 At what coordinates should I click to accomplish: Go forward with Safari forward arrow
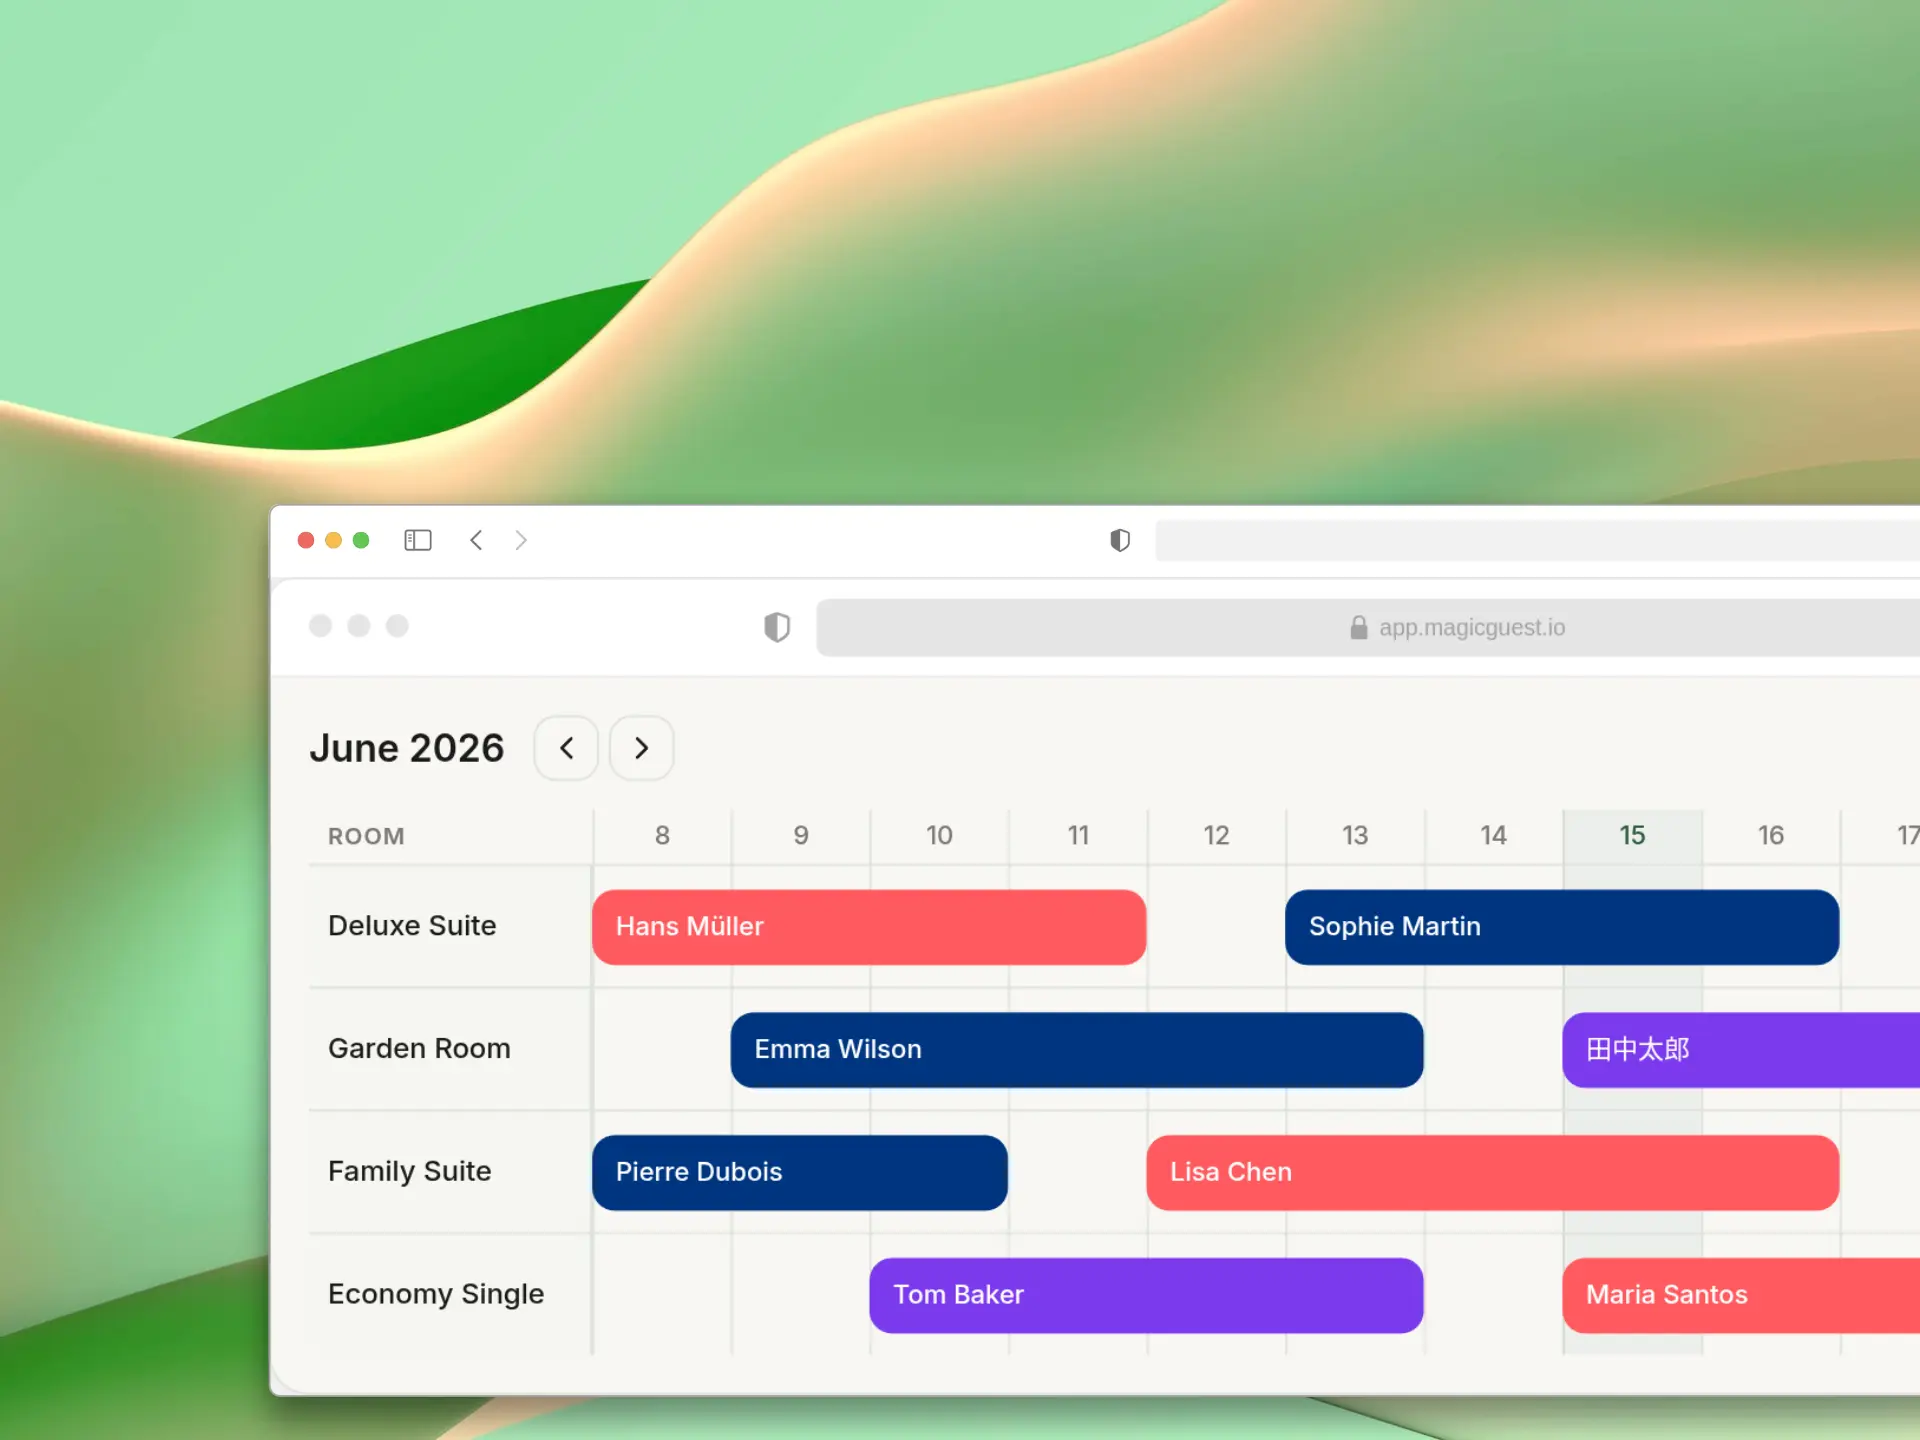(521, 540)
